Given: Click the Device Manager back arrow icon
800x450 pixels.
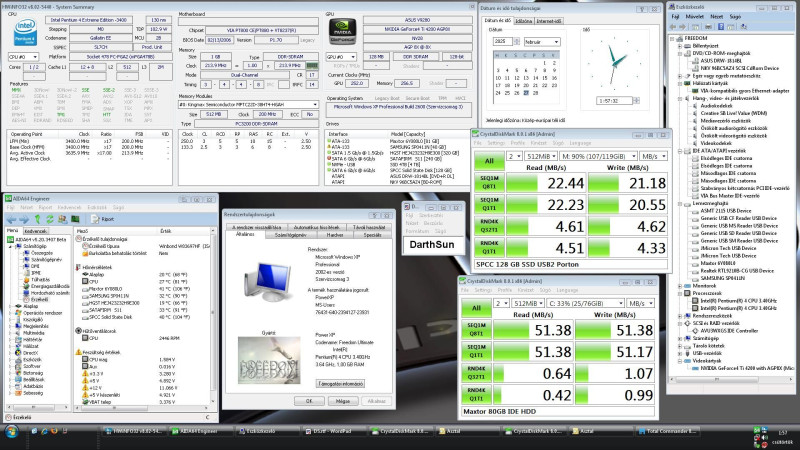Looking at the screenshot, I should [x=672, y=27].
